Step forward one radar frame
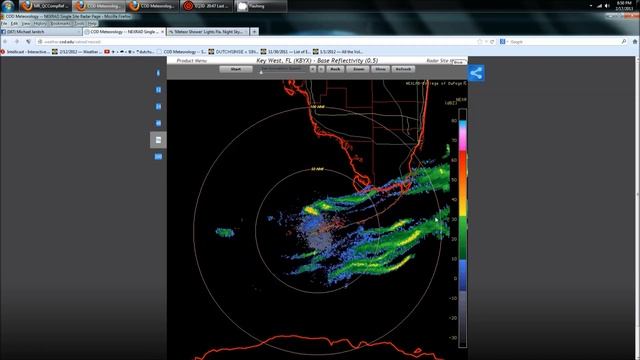The width and height of the screenshot is (640, 360). 321,69
